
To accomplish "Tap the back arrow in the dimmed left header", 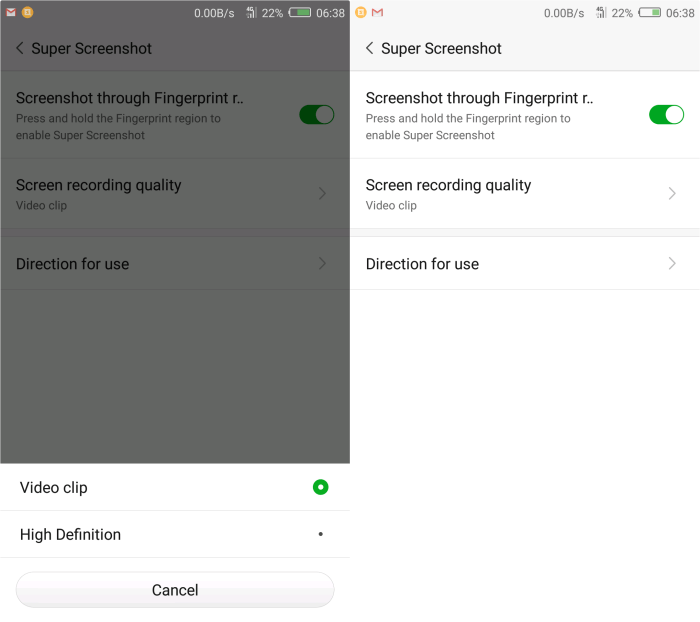I will 20,48.
